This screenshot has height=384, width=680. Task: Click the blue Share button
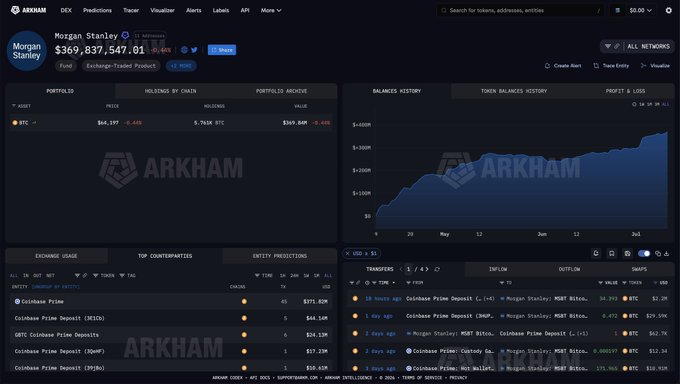(222, 50)
